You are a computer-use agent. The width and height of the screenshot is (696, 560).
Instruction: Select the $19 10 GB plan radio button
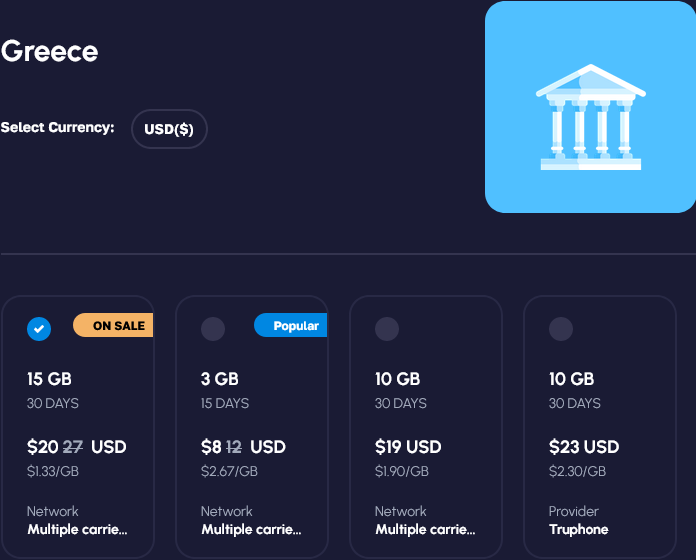(387, 328)
